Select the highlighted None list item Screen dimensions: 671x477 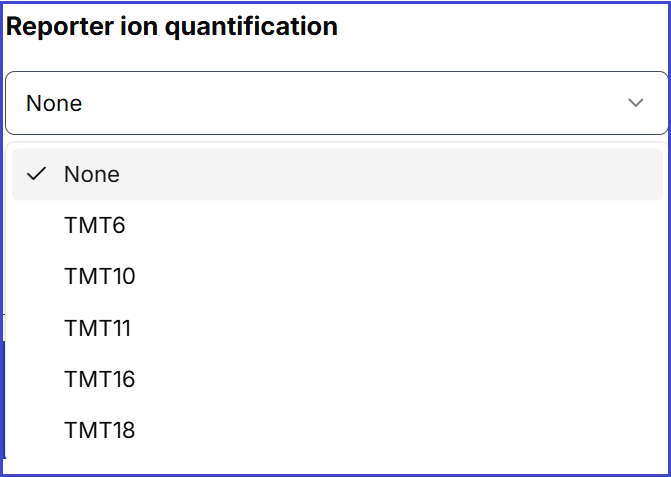92,174
